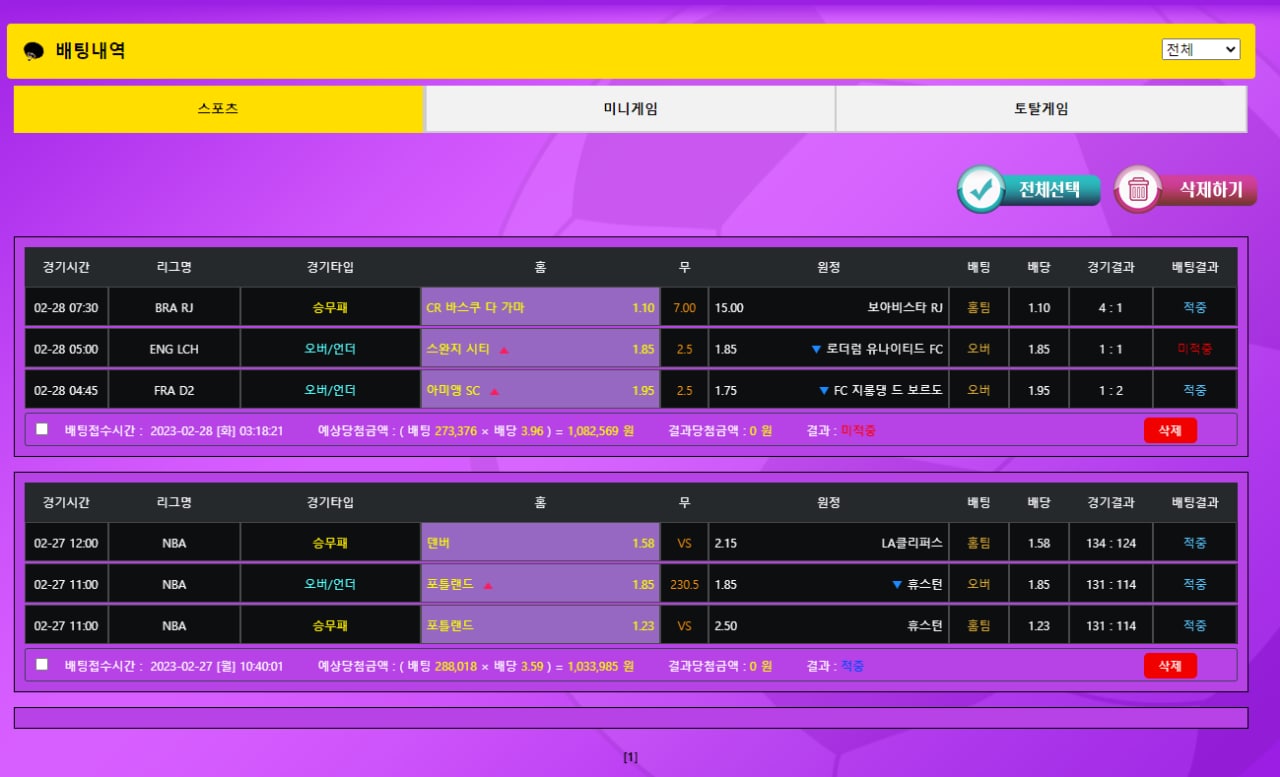Click the blue down arrow beside 로더럼 유나이티드 FC

816,350
